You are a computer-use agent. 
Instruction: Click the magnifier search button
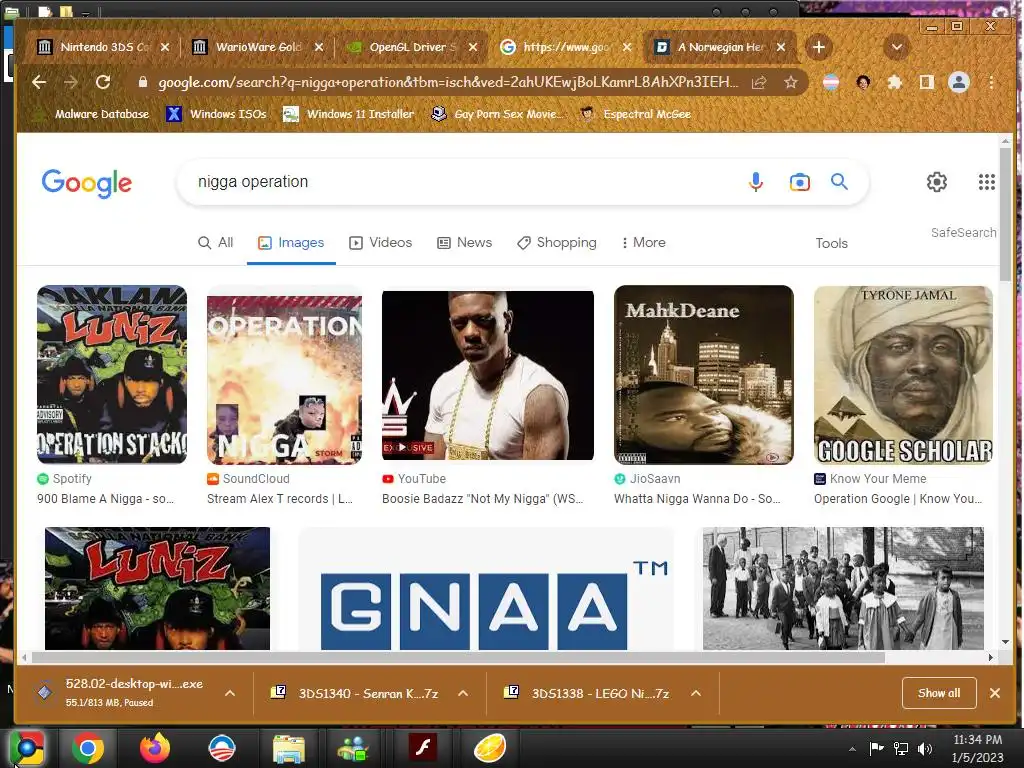tap(839, 182)
